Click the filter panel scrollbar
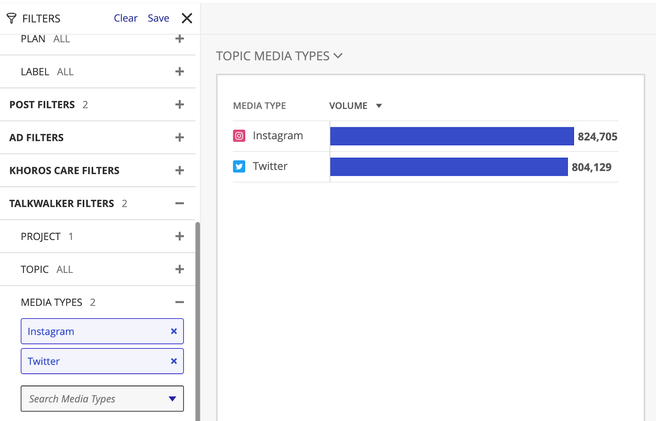The image size is (656, 421). 197,321
